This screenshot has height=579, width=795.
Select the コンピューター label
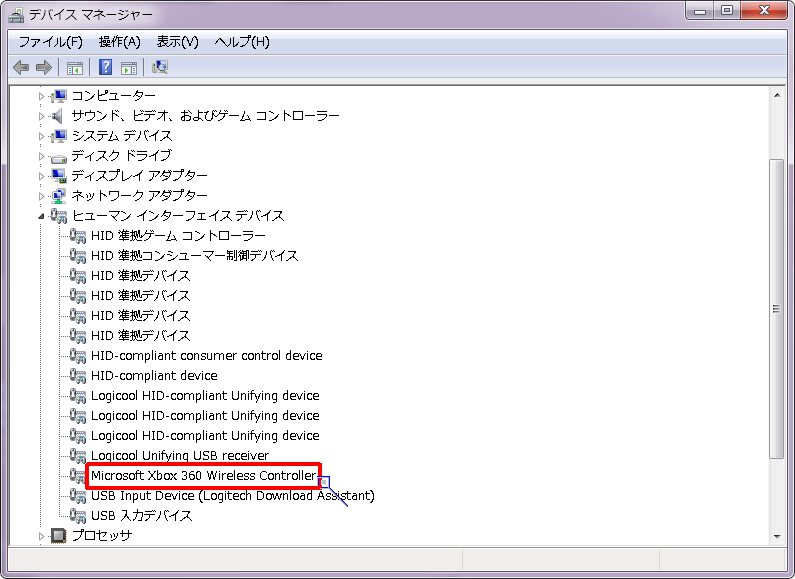click(114, 96)
